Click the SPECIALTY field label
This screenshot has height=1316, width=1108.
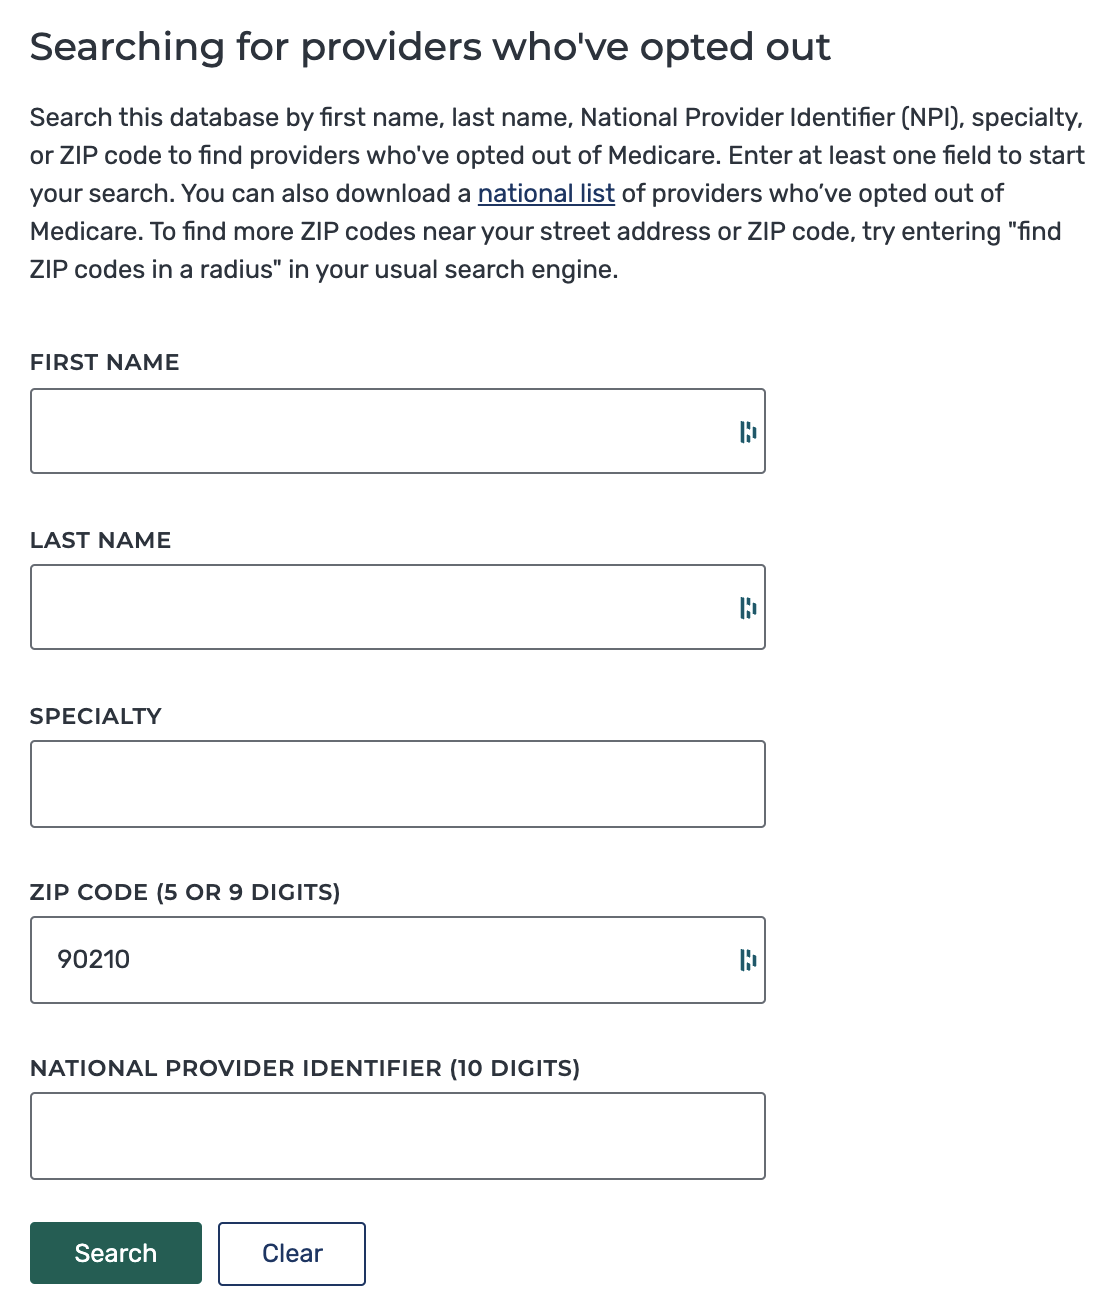tap(96, 716)
